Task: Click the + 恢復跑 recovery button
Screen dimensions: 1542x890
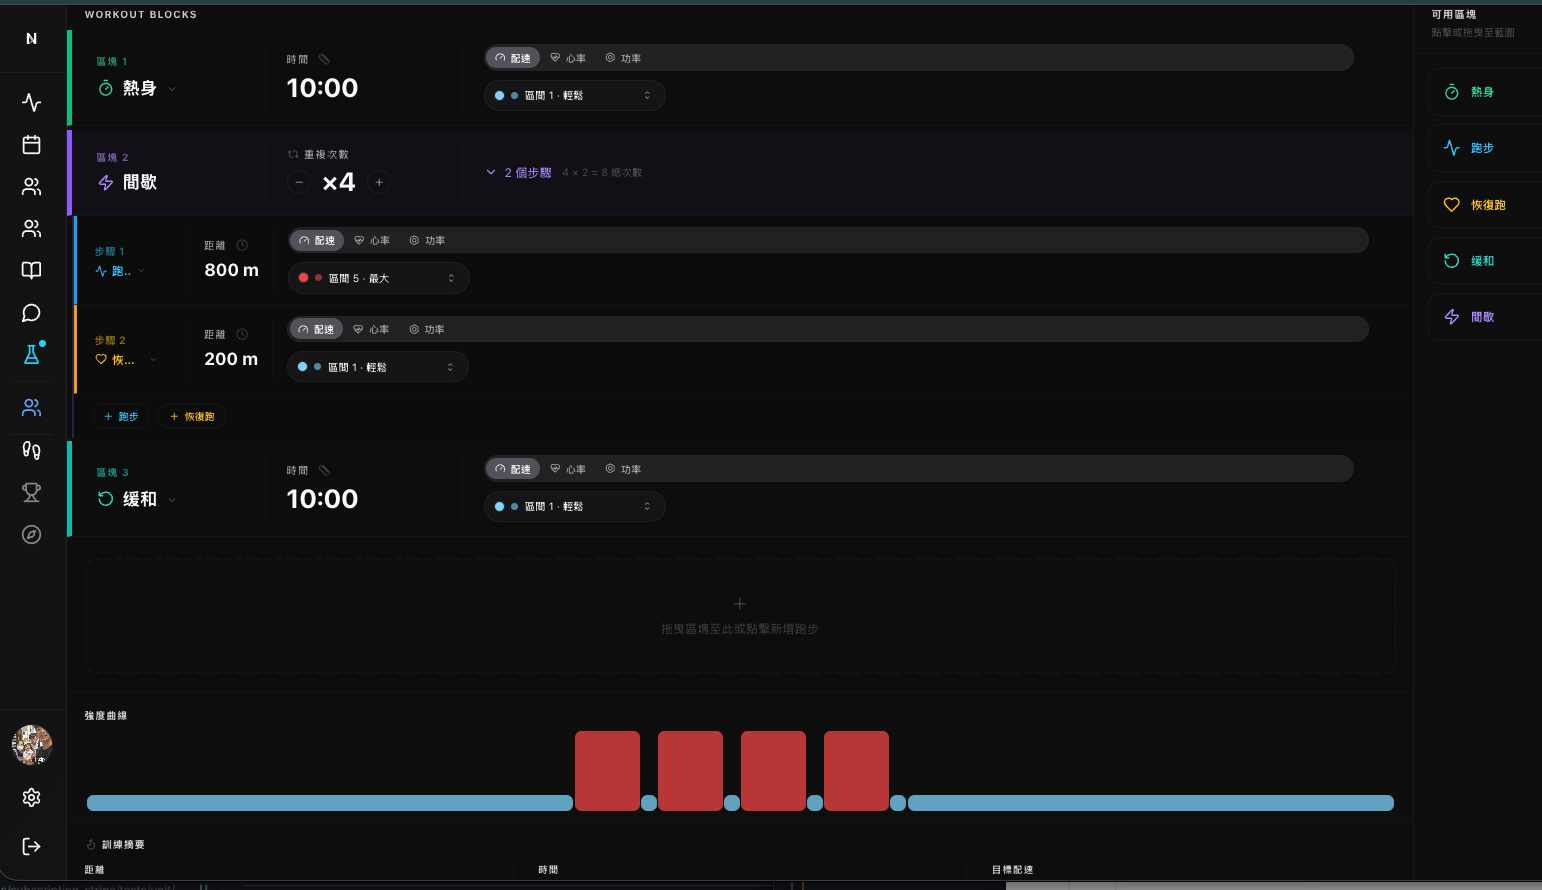Action: tap(191, 416)
